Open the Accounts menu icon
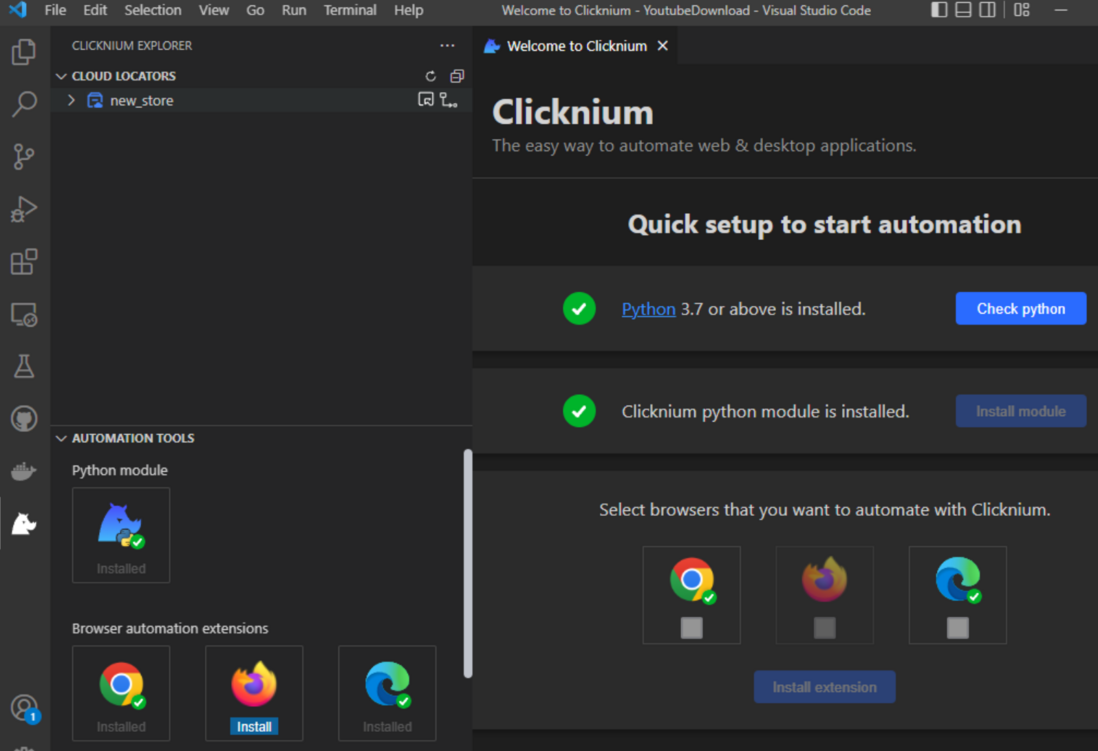 pyautogui.click(x=24, y=708)
